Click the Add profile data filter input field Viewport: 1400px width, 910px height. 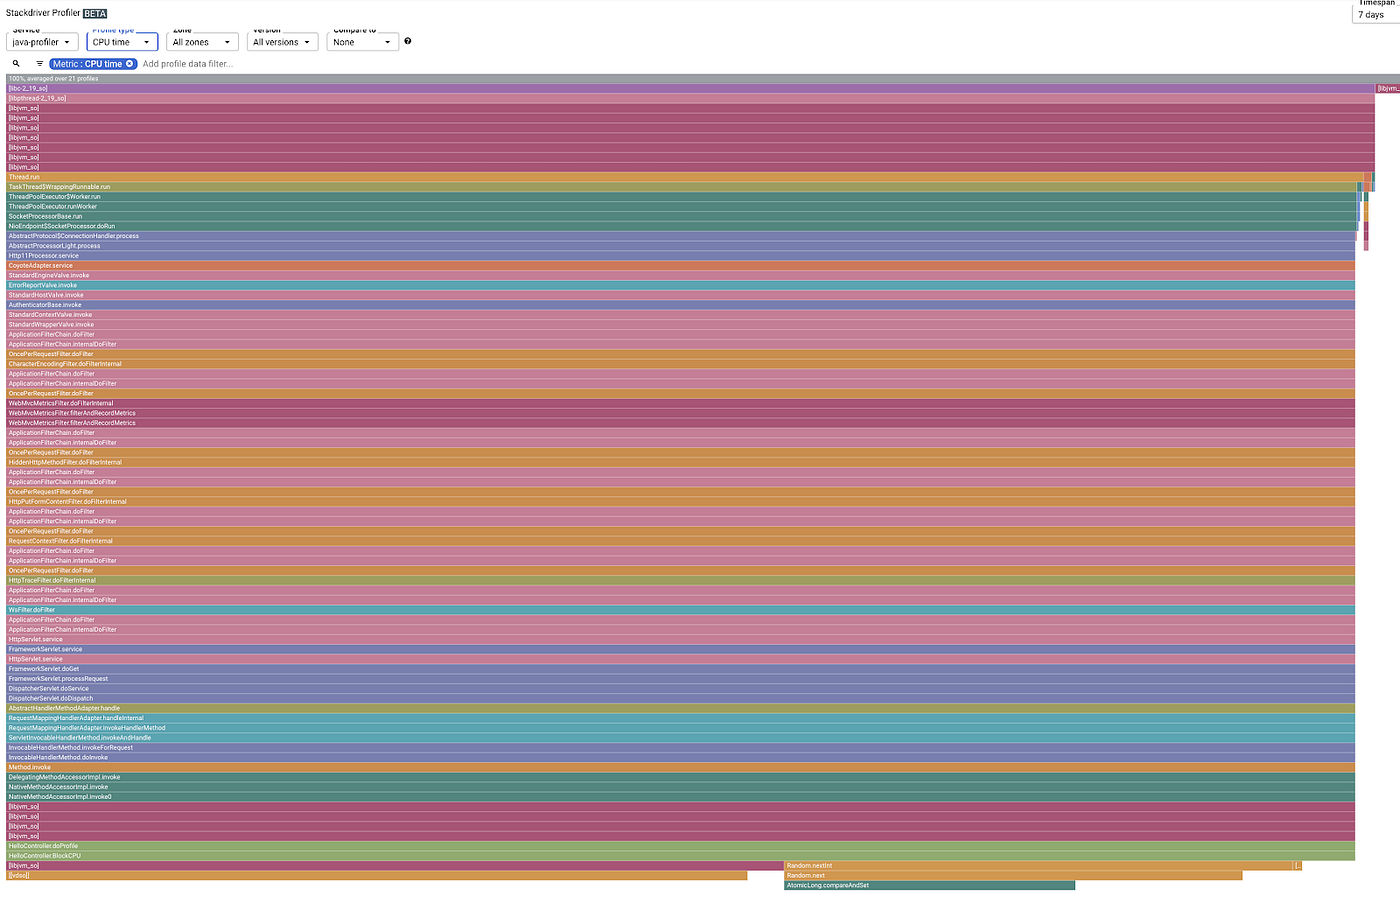(x=200, y=63)
